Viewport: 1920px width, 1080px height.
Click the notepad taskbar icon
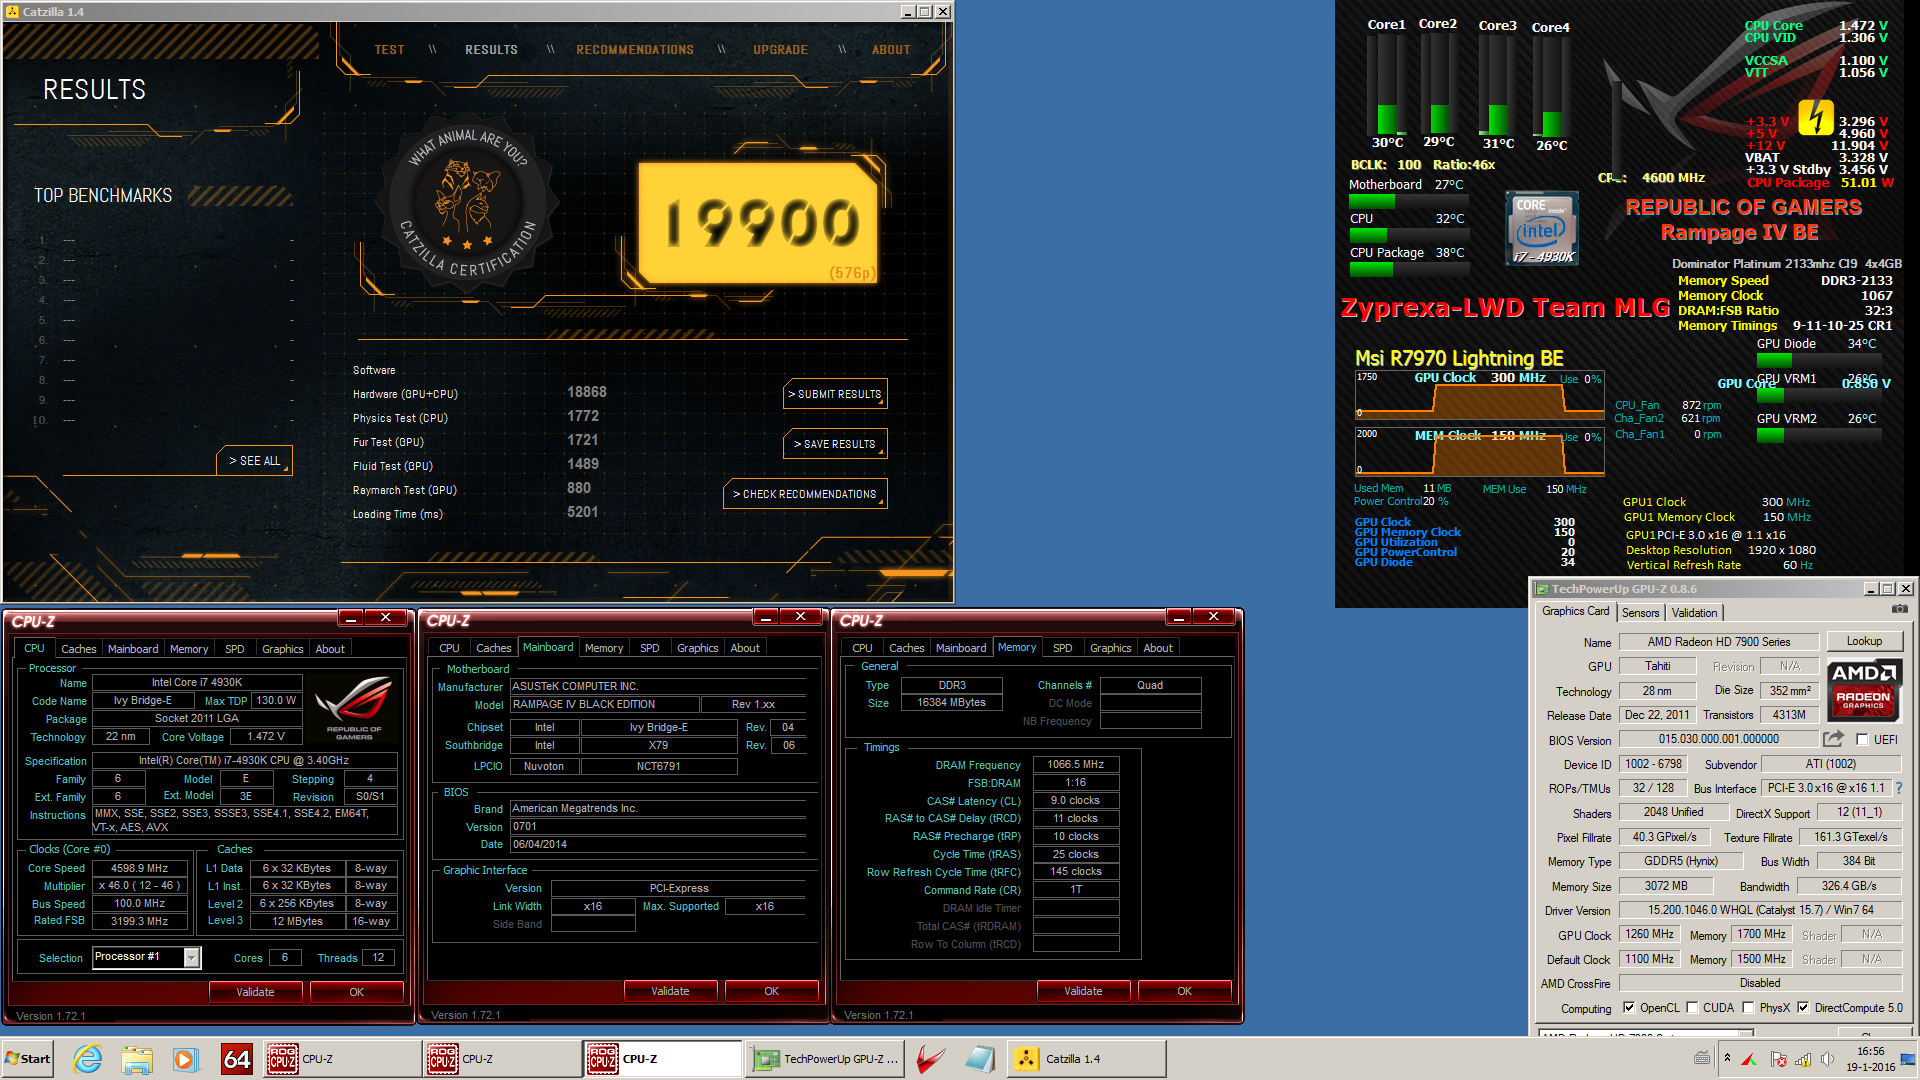[981, 1059]
